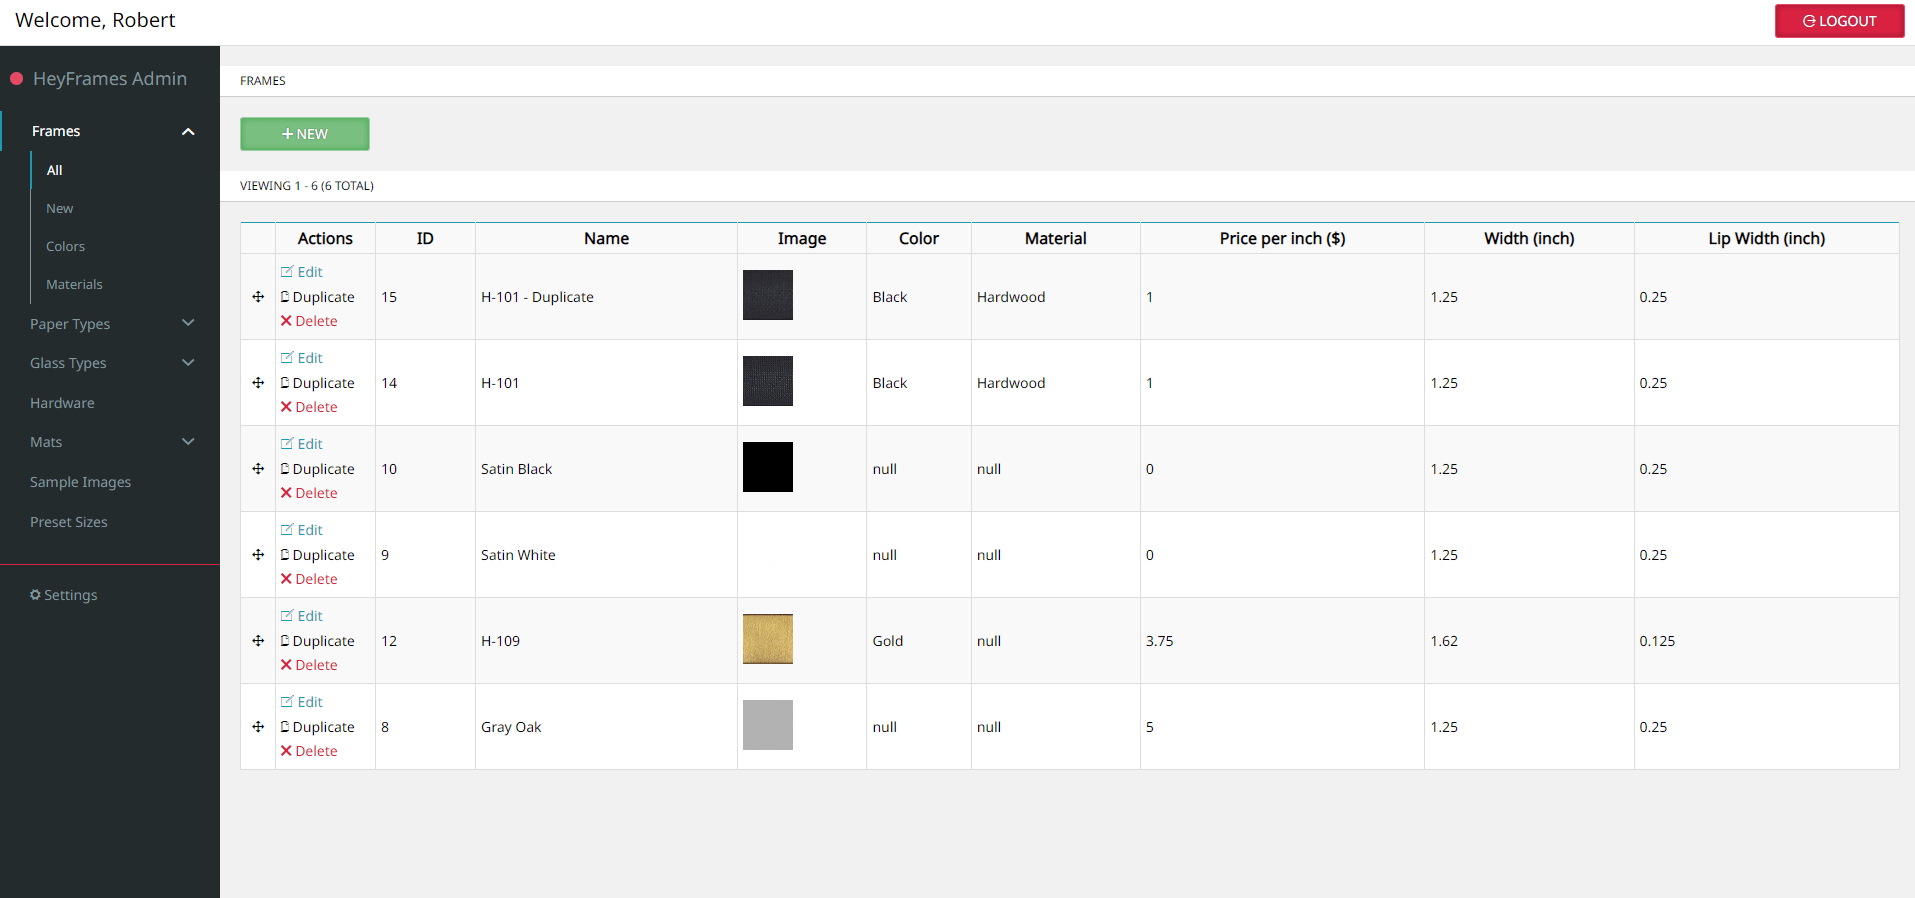Click the edit icon for frame H-109
The width and height of the screenshot is (1915, 898).
[287, 616]
